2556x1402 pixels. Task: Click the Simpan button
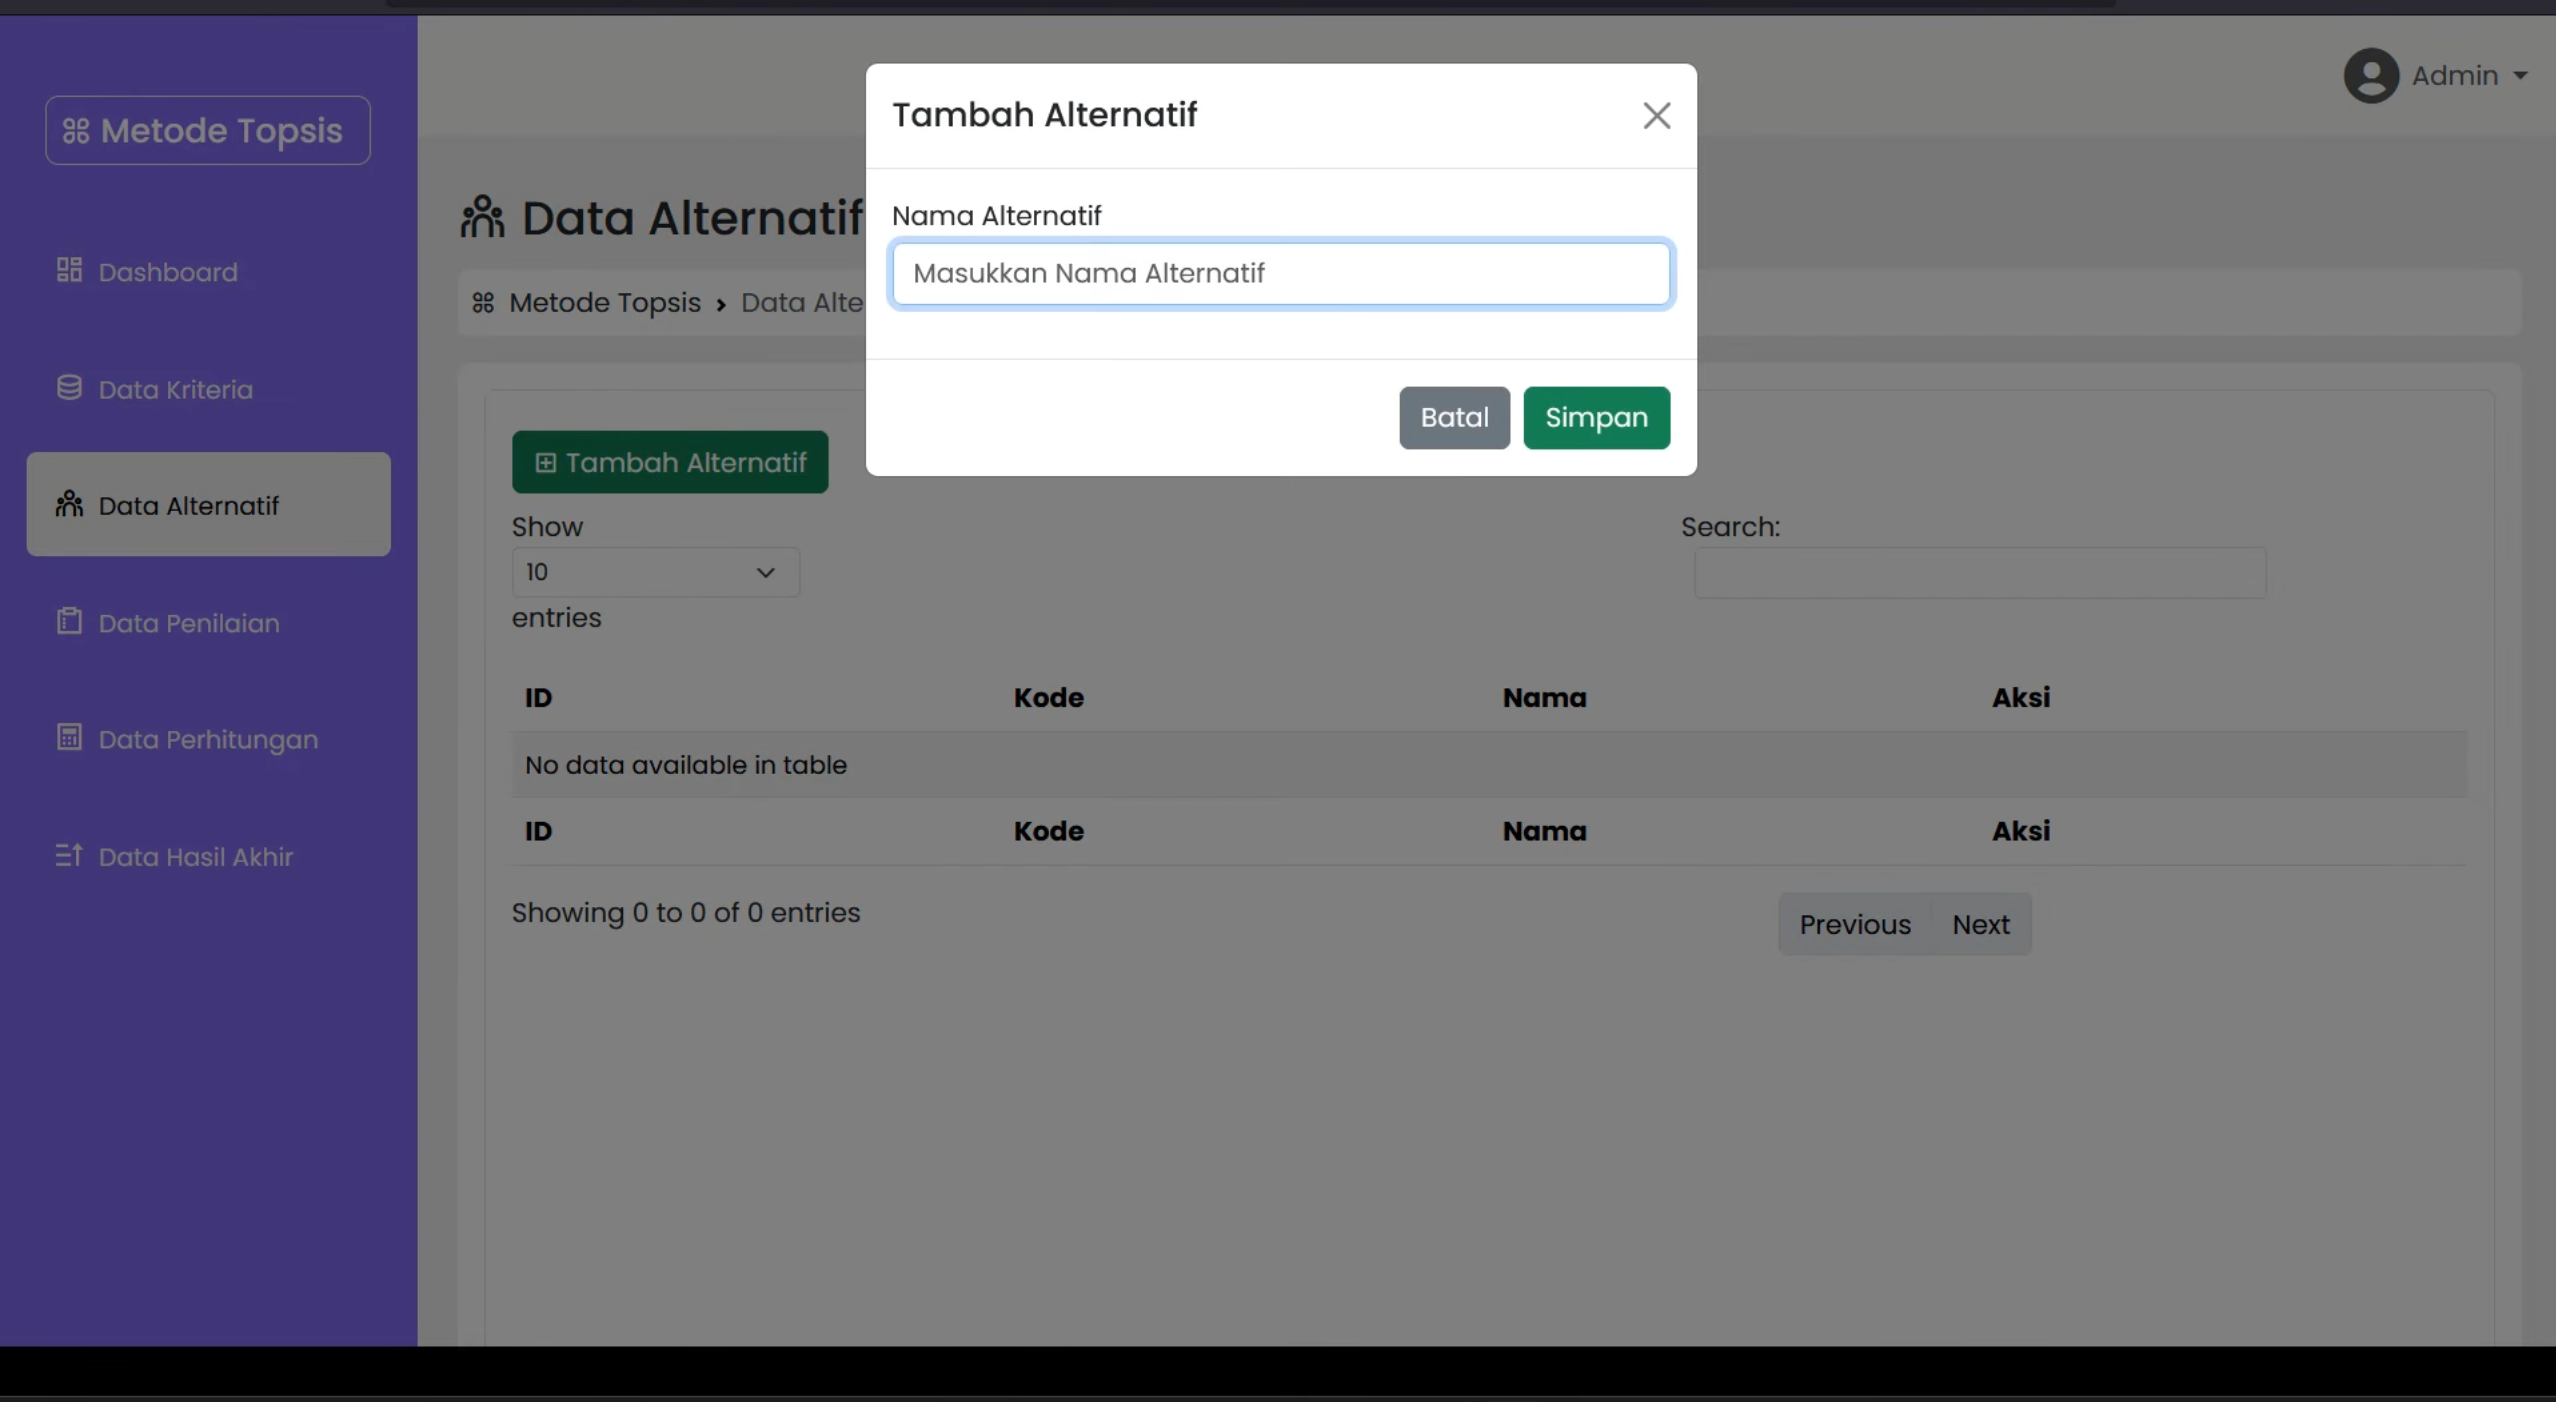(x=1596, y=417)
